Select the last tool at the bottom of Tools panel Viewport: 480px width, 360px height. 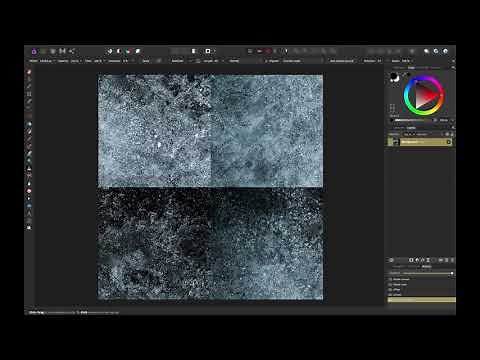click(x=29, y=228)
